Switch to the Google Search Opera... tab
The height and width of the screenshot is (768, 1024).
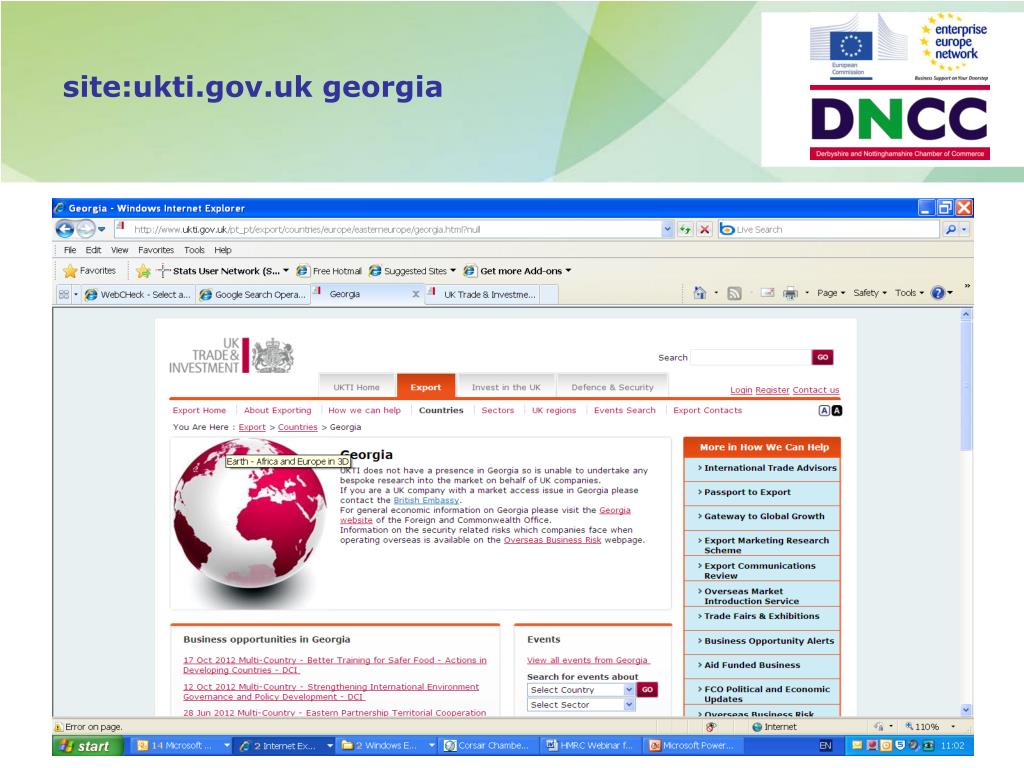(253, 295)
